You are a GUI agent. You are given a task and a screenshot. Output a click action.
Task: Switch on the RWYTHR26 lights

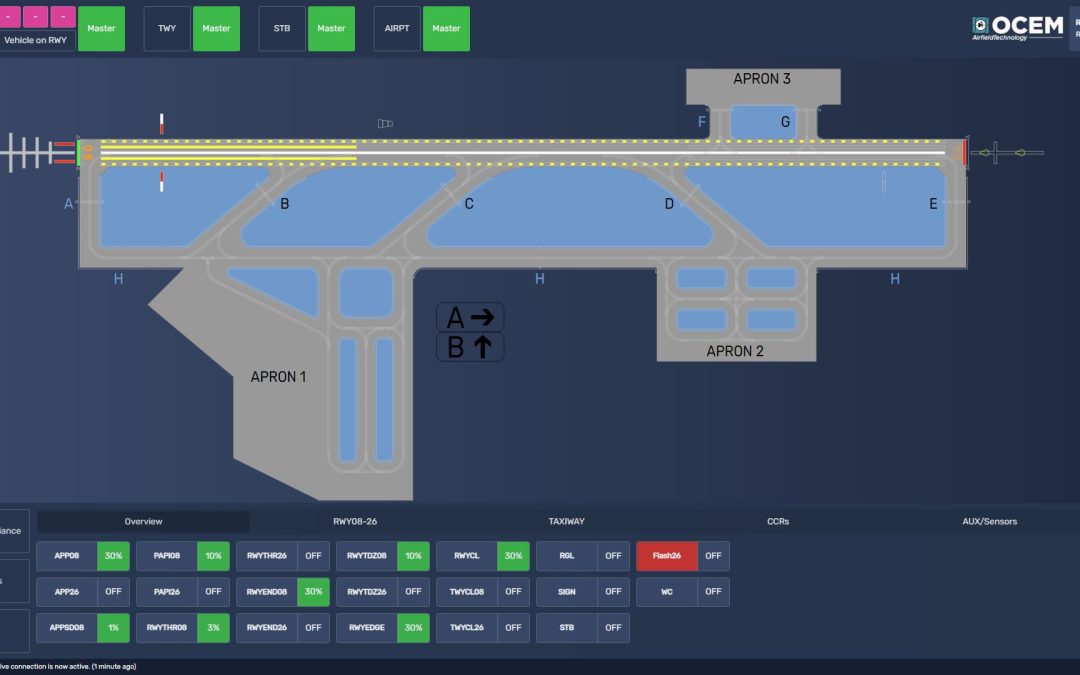pos(283,556)
